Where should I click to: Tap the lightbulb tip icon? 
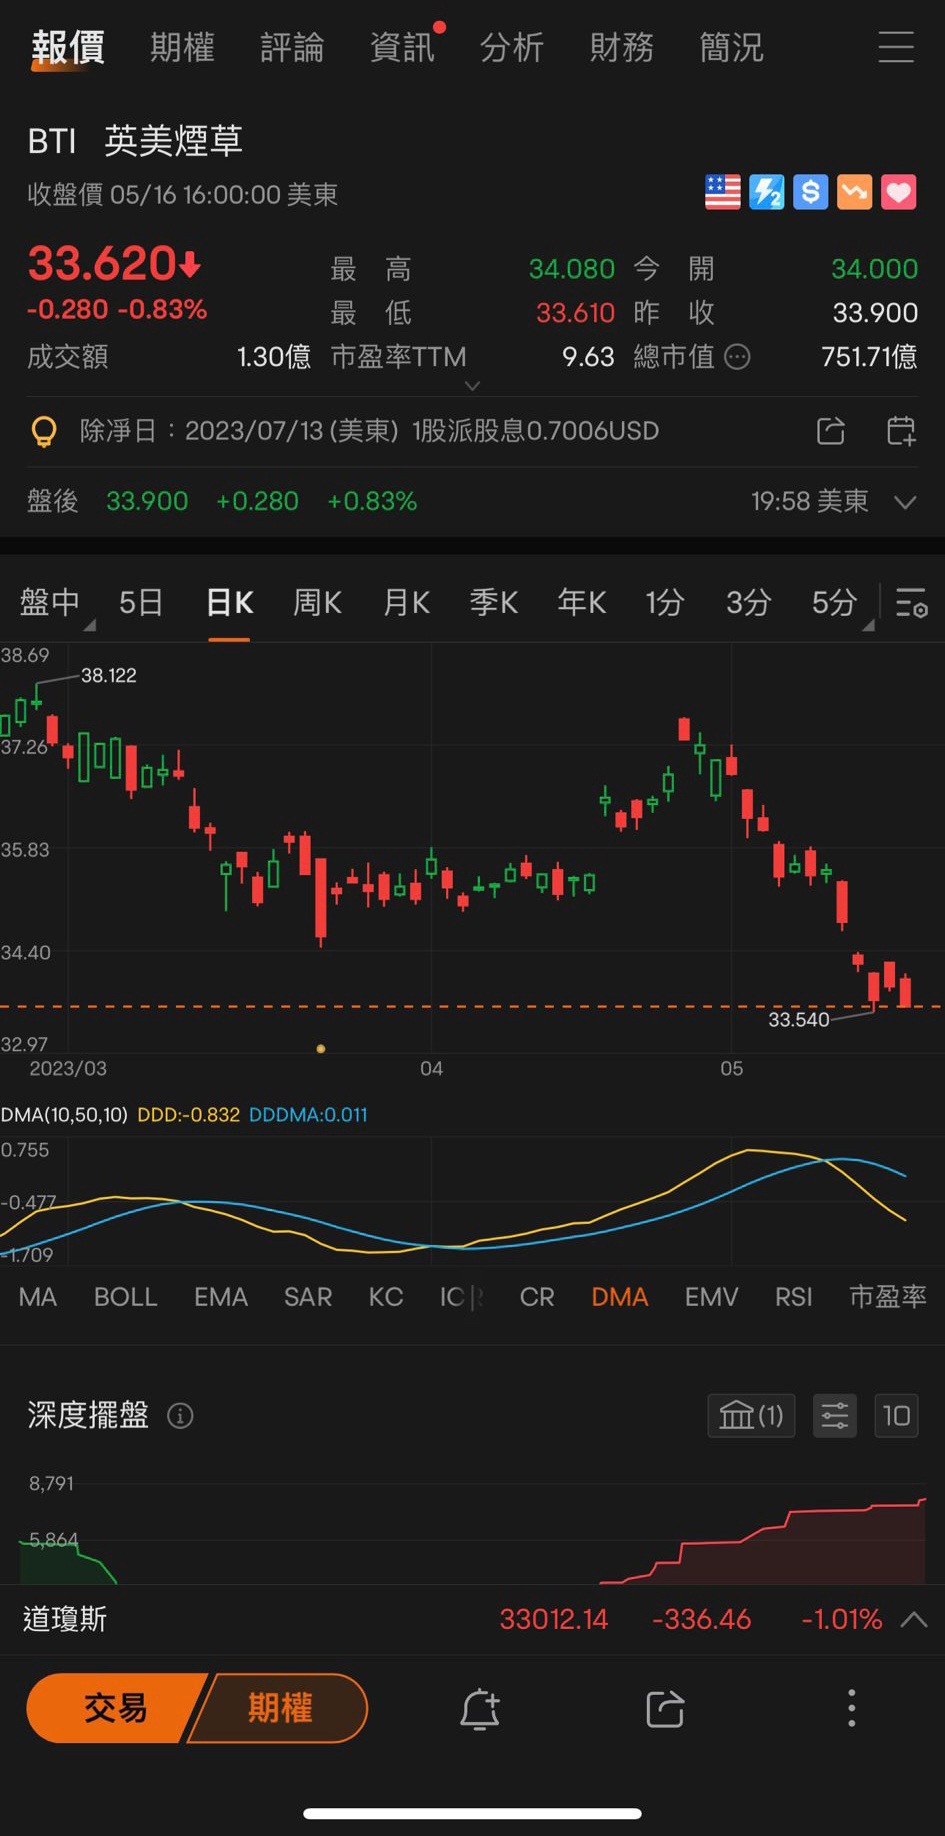pyautogui.click(x=44, y=432)
